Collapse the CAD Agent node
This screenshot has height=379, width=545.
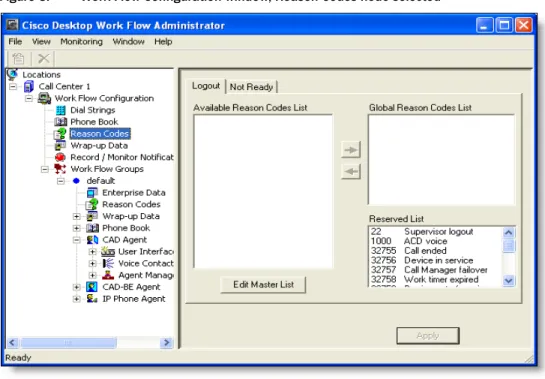[77, 240]
